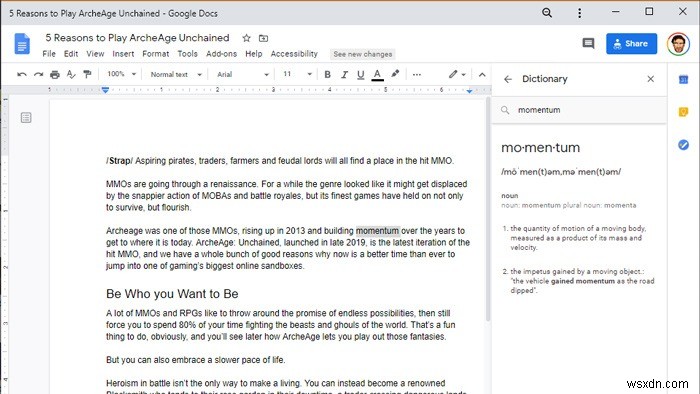Viewport: 700px width, 394px height.
Task: Click the document vertical scrollbar
Action: tap(488, 210)
